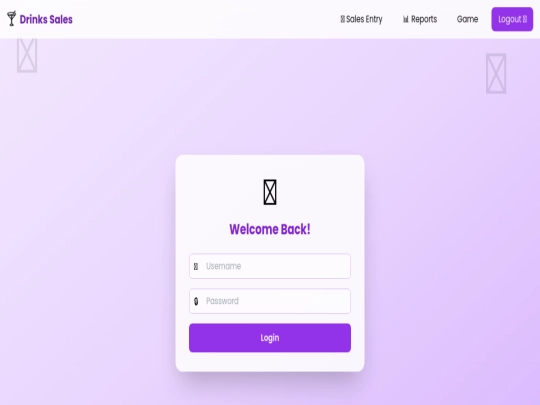Click the icon beside Sales Entry

(343, 19)
